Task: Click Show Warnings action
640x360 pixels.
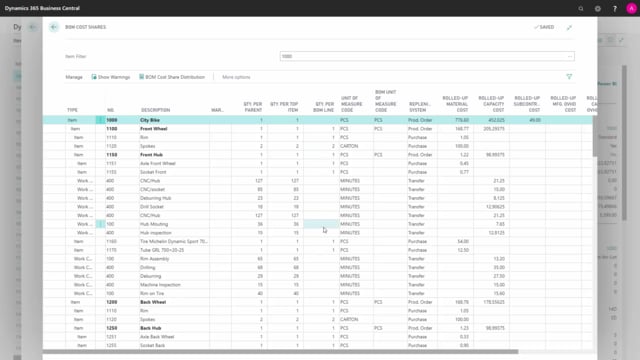Action: [x=111, y=77]
